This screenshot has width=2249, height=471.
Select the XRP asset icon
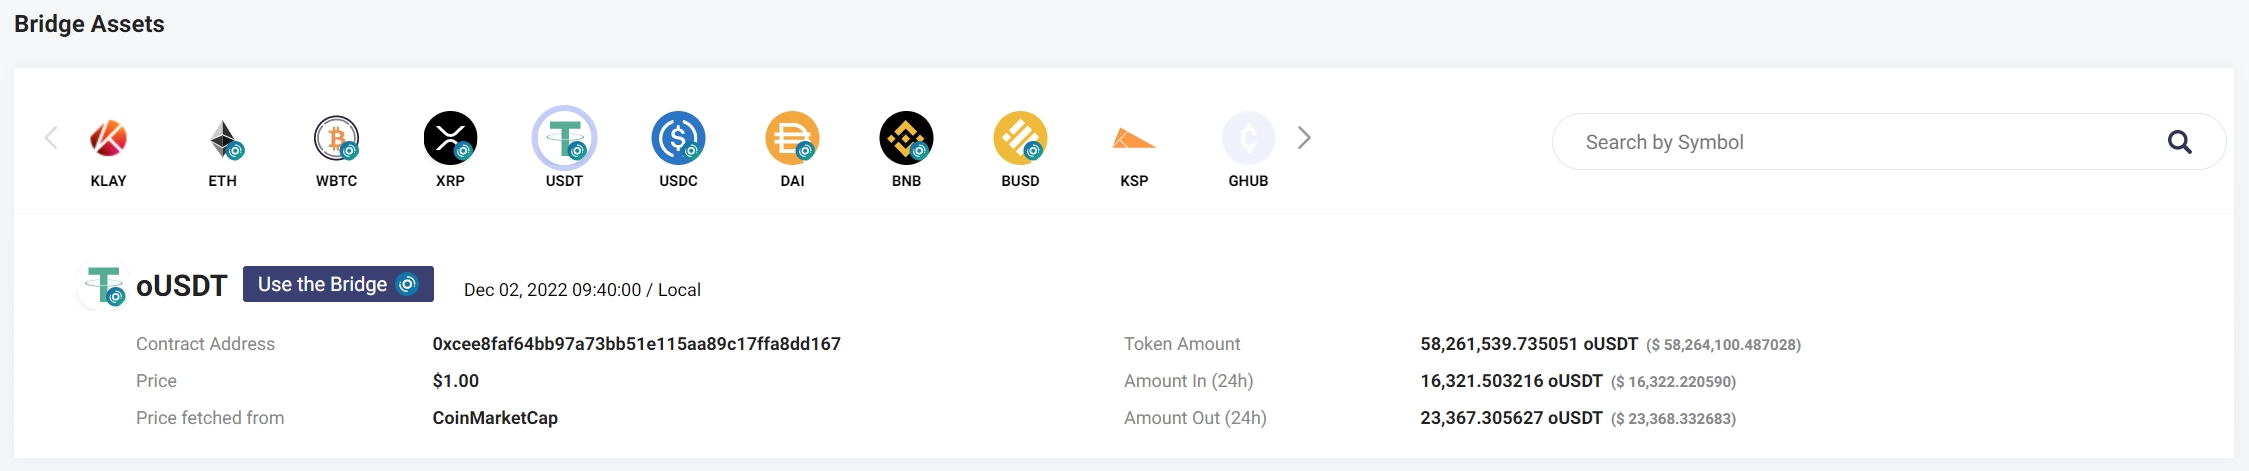coord(451,139)
